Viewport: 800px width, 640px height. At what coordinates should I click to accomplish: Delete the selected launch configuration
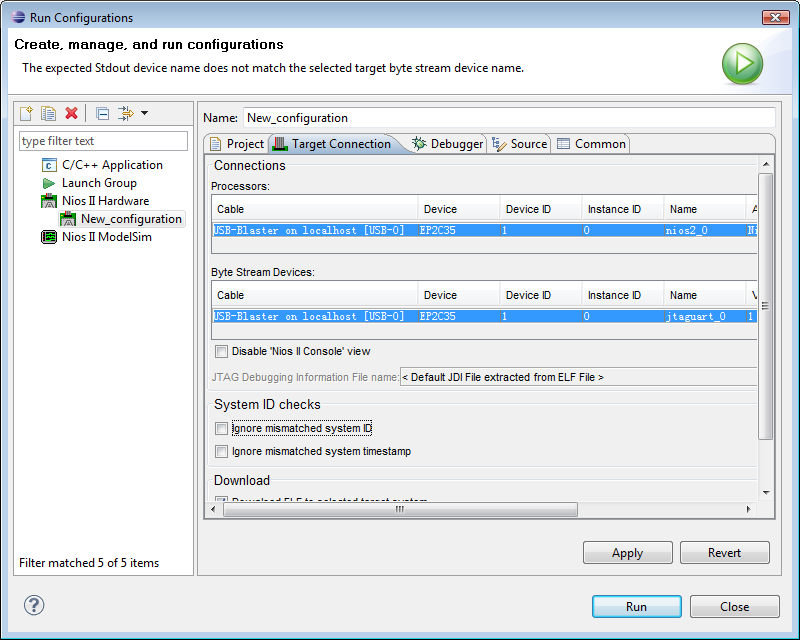pyautogui.click(x=71, y=113)
